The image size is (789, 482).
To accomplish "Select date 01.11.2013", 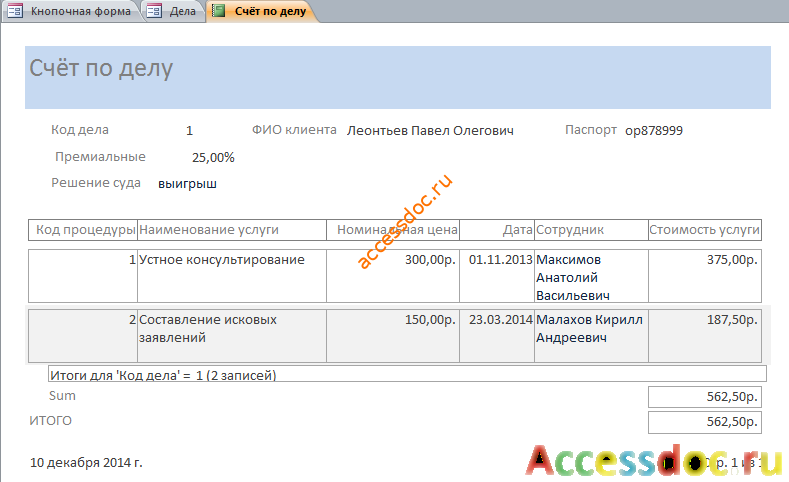I will (x=497, y=276).
